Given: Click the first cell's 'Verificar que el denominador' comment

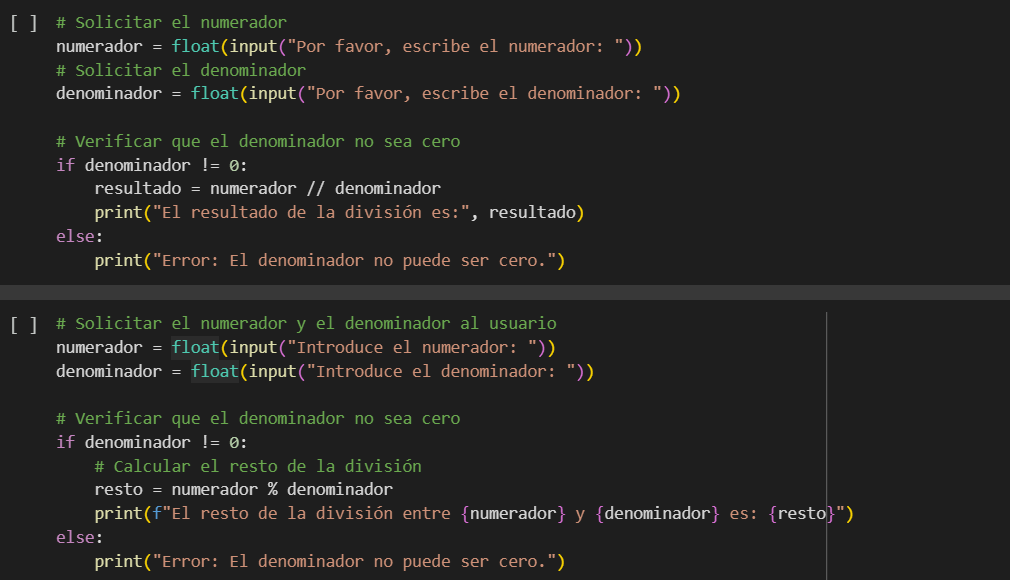Looking at the screenshot, I should [x=258, y=142].
